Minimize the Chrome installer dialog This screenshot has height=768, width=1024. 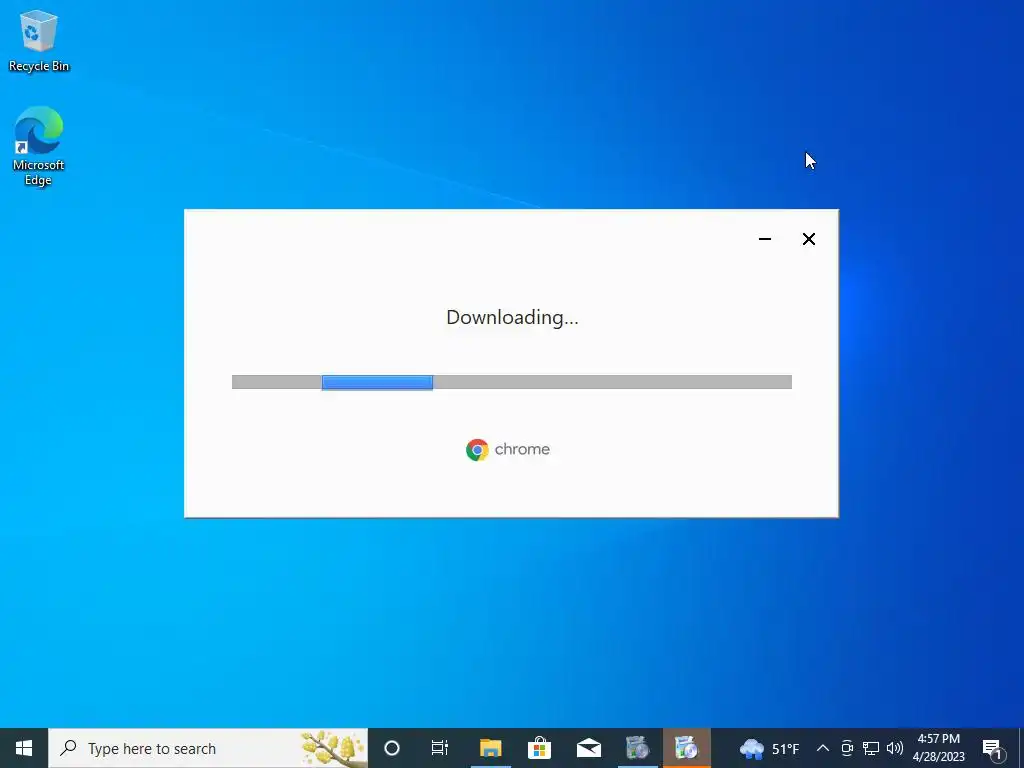coord(765,239)
